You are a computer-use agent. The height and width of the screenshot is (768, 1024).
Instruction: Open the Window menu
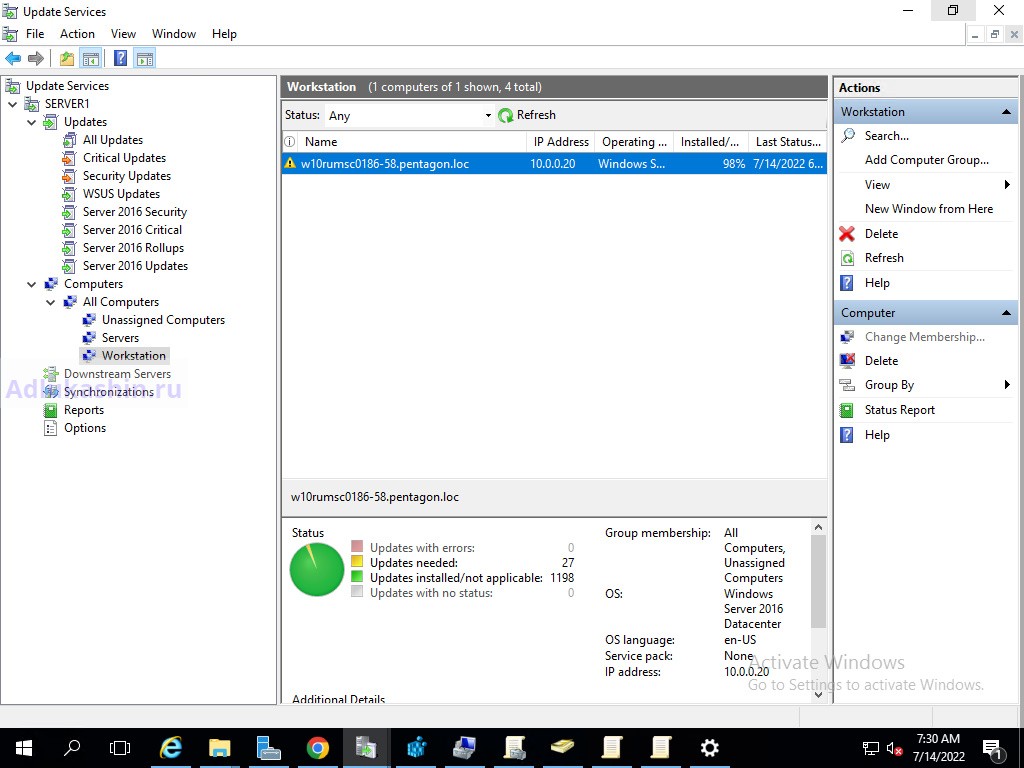coord(173,34)
